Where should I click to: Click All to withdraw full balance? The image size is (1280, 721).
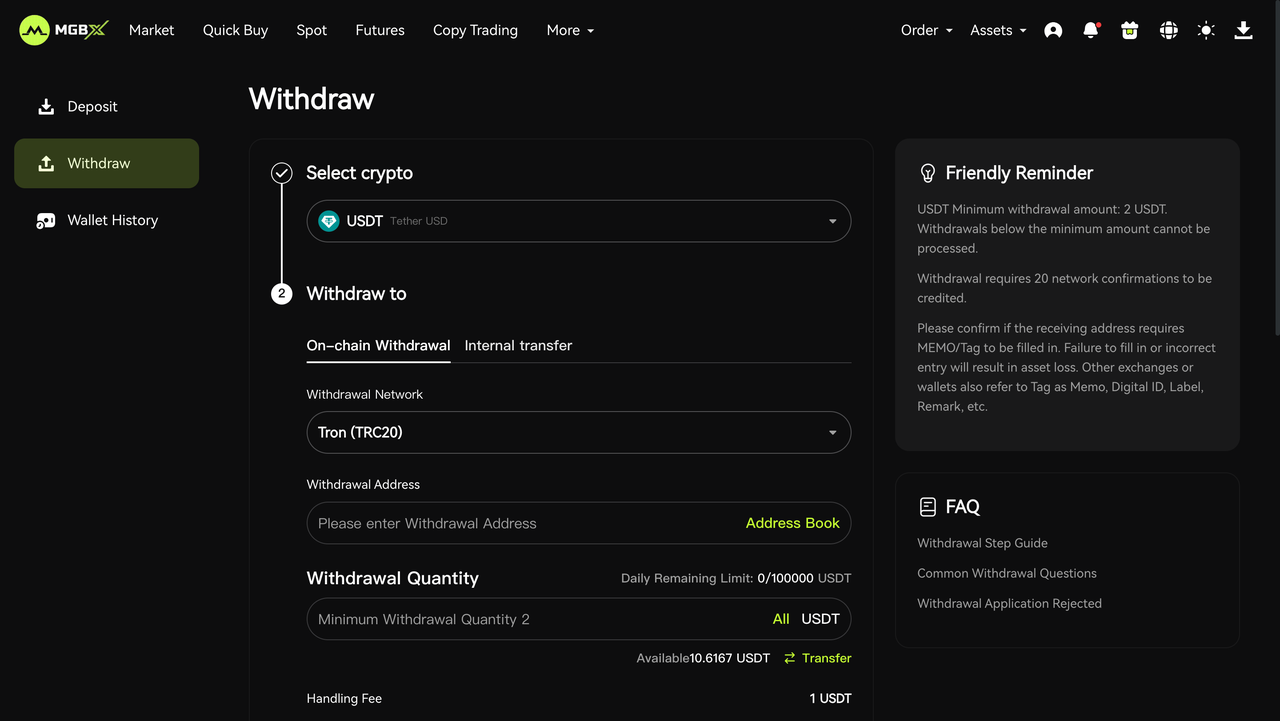781,619
